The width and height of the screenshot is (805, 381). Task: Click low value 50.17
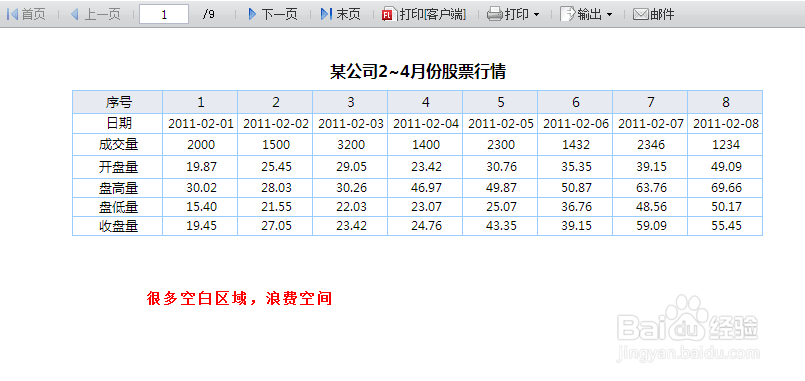point(725,207)
